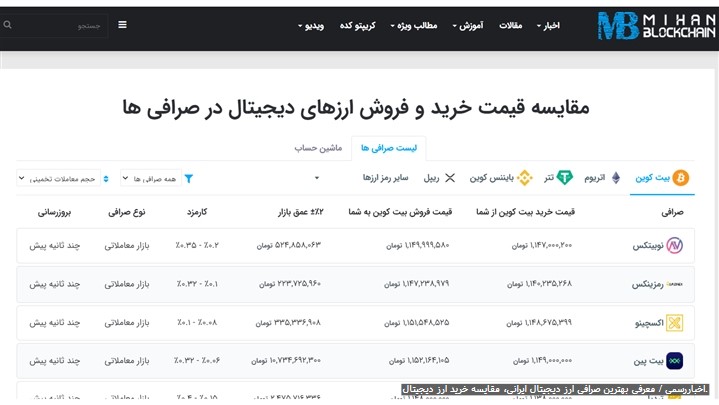Open the اخبار menu
The height and width of the screenshot is (405, 719).
point(548,26)
